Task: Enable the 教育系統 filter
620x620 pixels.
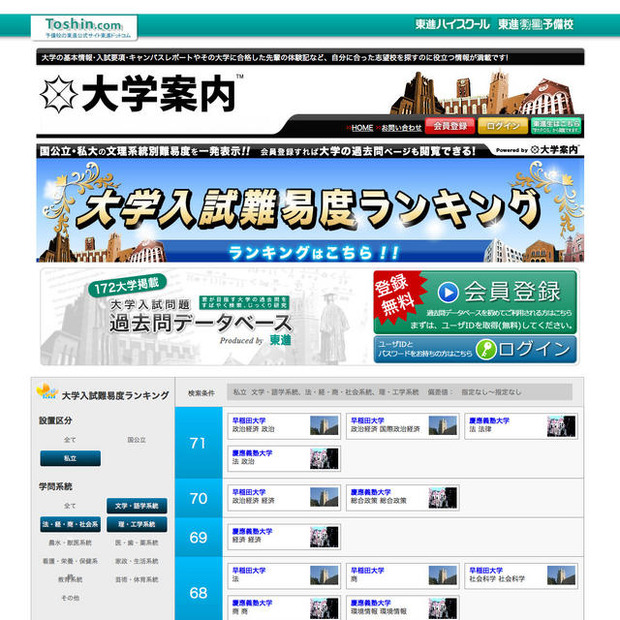Action: click(70, 579)
